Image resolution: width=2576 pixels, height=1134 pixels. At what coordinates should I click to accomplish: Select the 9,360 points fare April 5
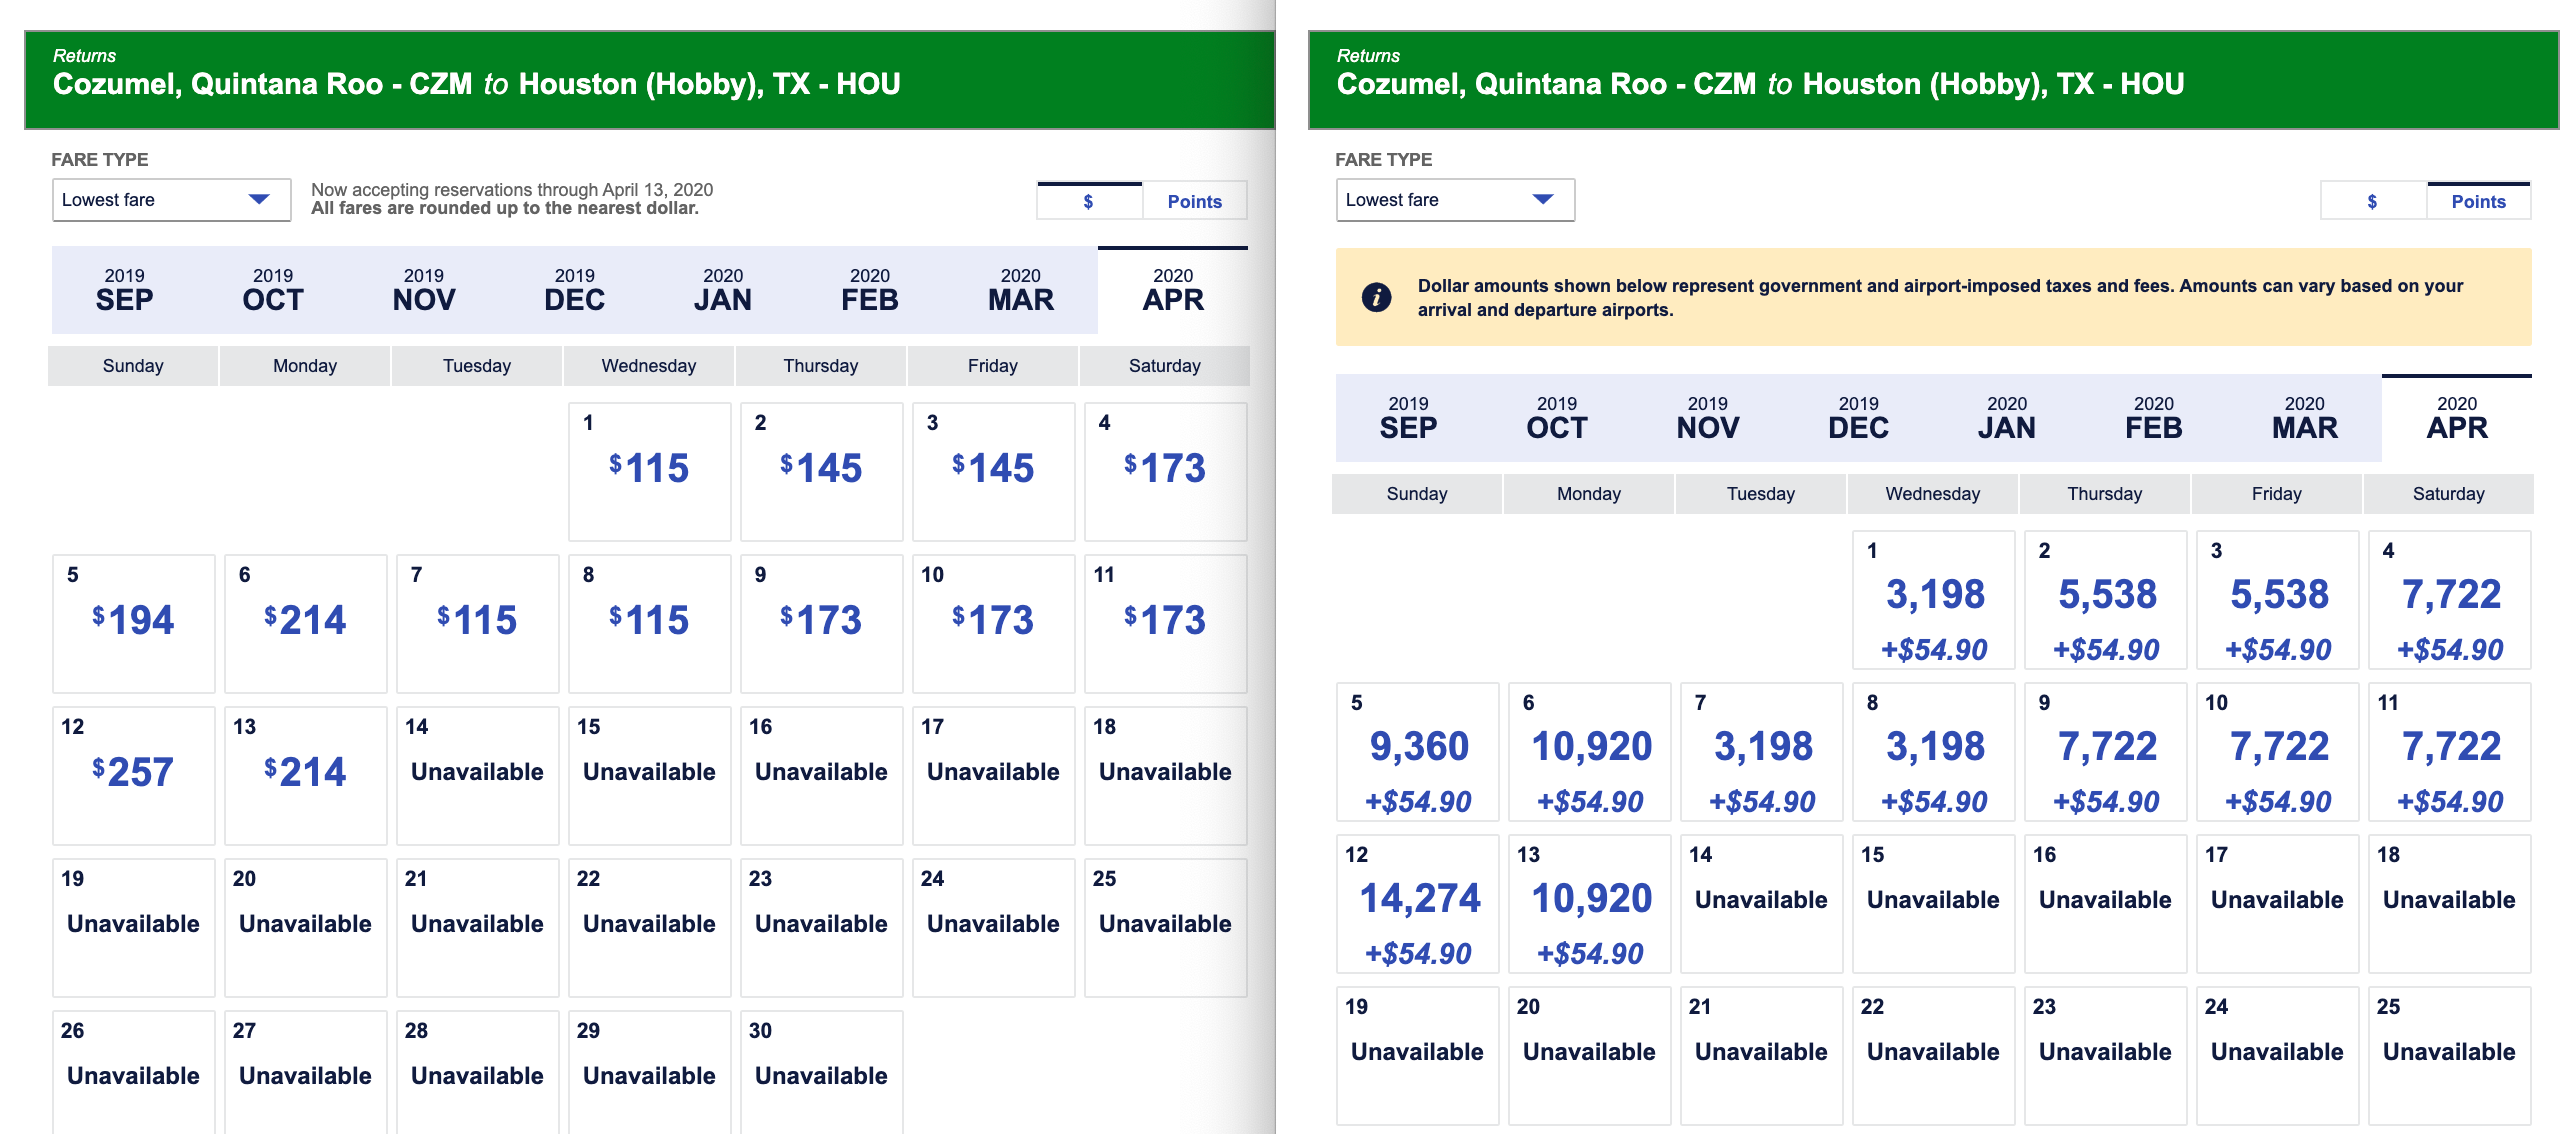coord(1418,748)
